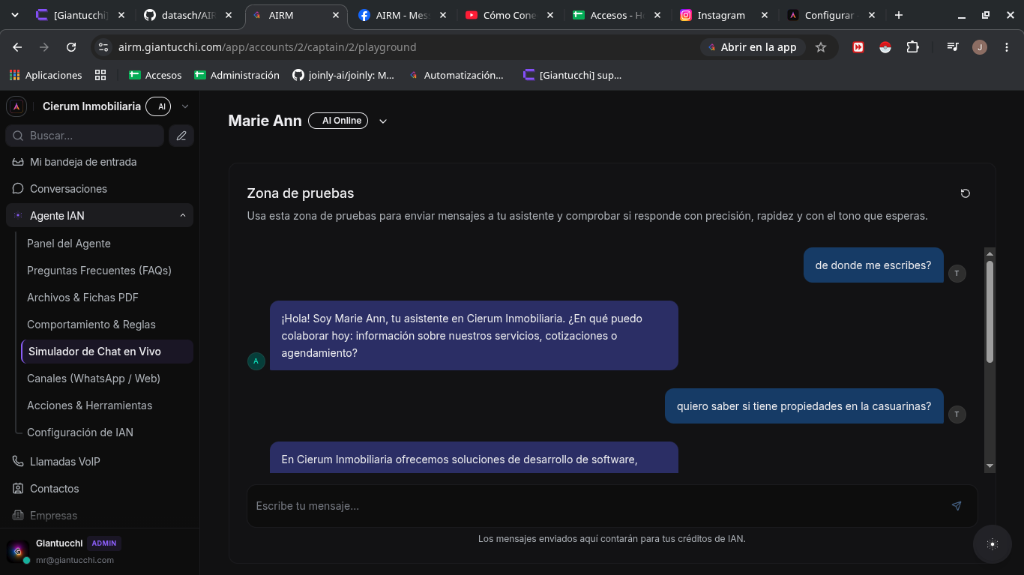Image resolution: width=1024 pixels, height=575 pixels.
Task: Switch to the Instagram browser tab
Action: (720, 15)
